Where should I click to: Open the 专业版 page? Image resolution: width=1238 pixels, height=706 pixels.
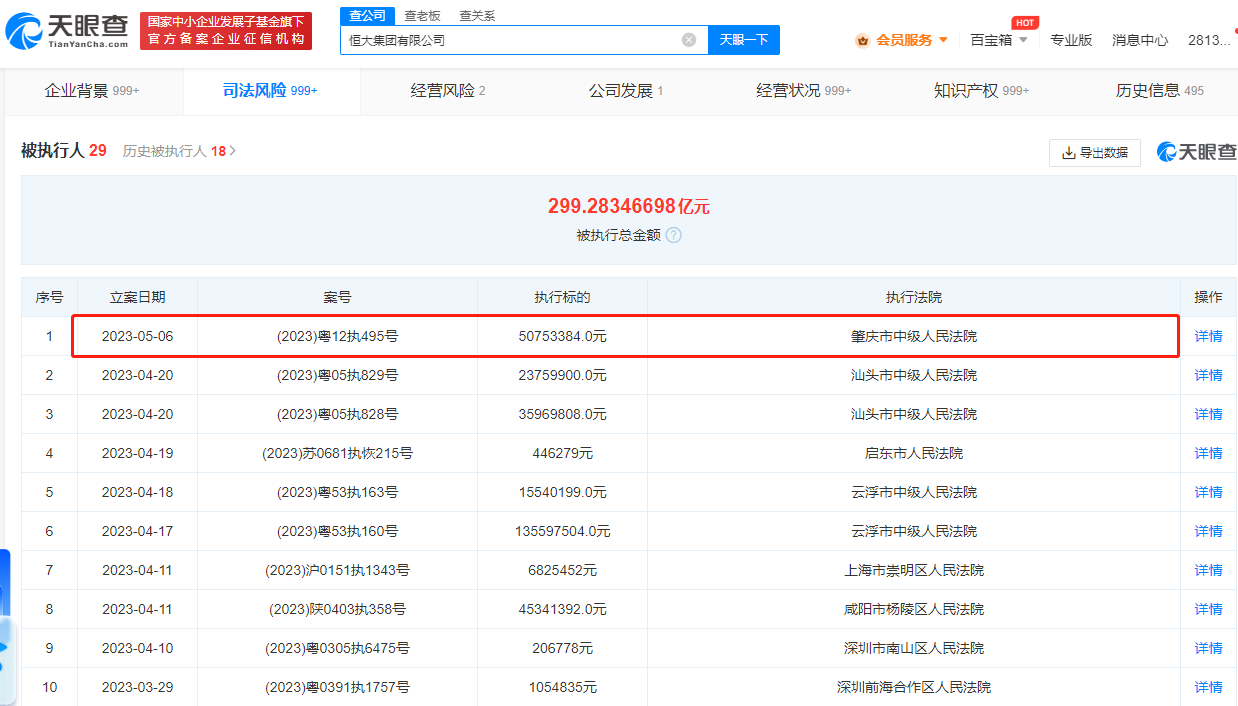click(x=1072, y=41)
